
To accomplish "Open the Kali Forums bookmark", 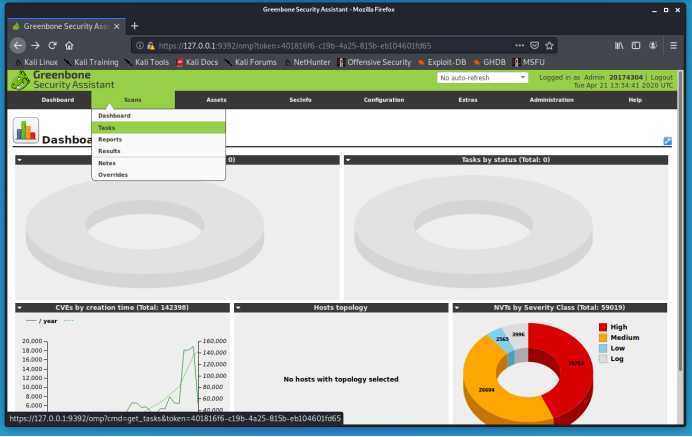I will pyautogui.click(x=251, y=62).
